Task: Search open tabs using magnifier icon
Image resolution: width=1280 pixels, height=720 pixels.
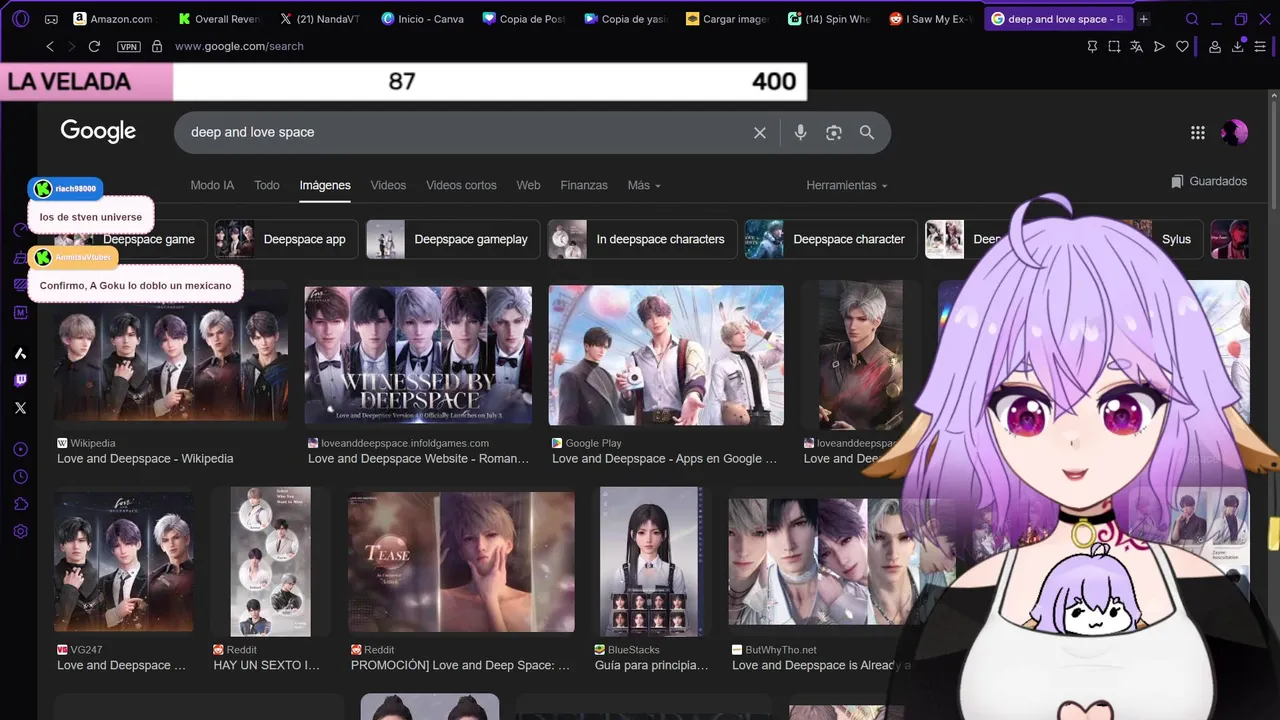Action: click(1192, 19)
